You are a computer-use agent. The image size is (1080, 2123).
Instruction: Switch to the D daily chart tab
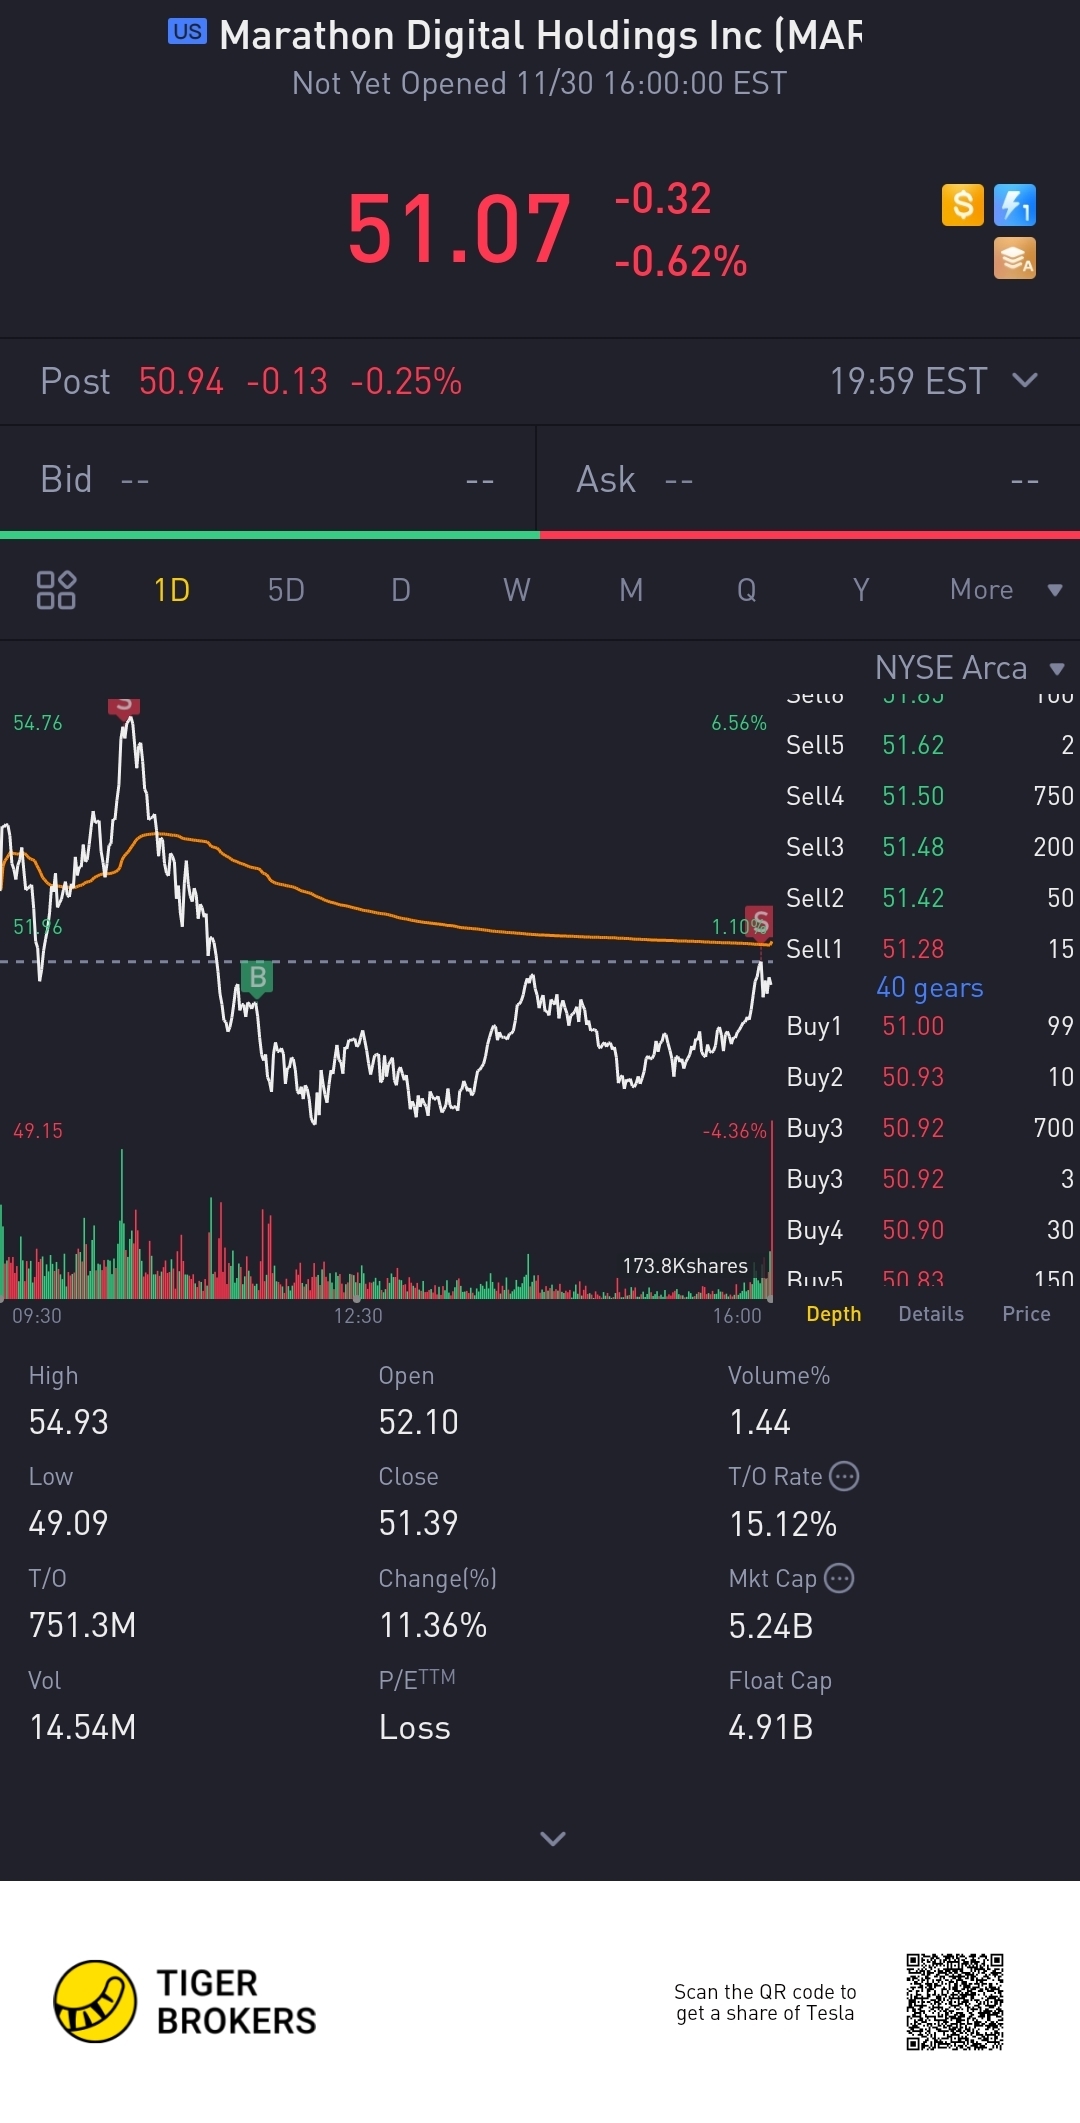401,590
